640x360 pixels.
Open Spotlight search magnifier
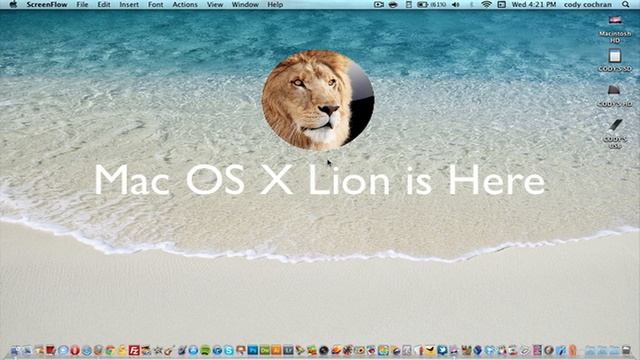click(x=625, y=4)
